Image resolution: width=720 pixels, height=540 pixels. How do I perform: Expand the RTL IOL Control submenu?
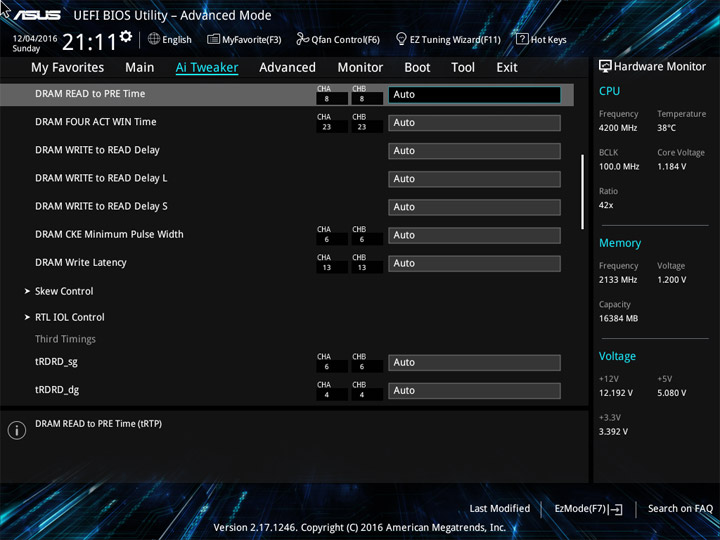coord(69,317)
